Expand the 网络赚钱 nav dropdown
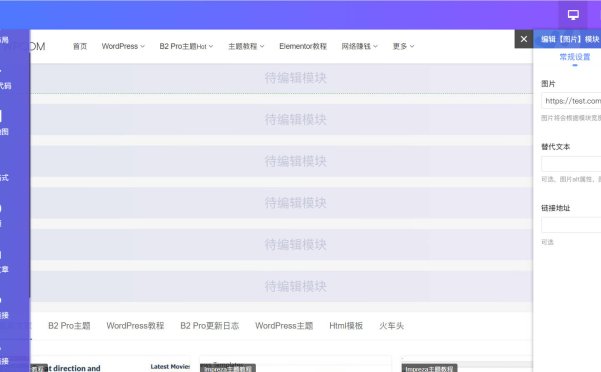Screen dimensions: 601x372 360,46
